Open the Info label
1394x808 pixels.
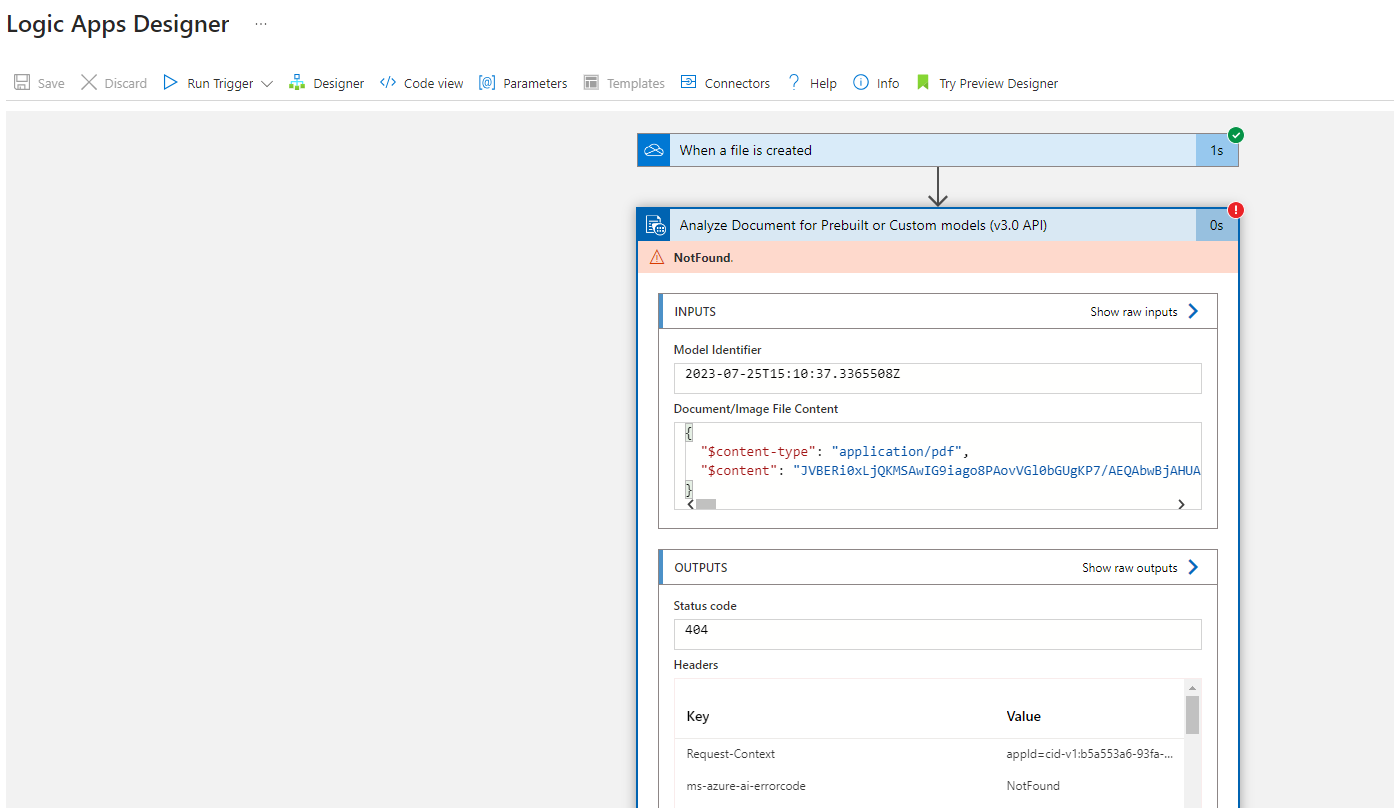888,84
